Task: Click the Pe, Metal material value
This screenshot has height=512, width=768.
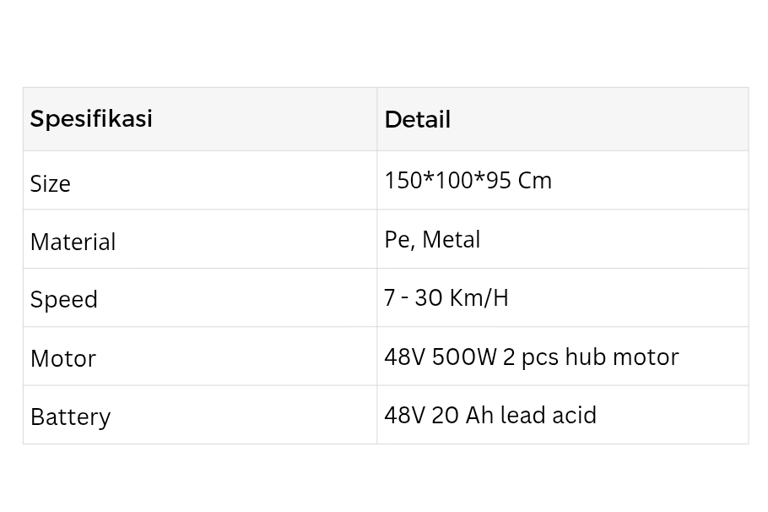Action: (432, 240)
